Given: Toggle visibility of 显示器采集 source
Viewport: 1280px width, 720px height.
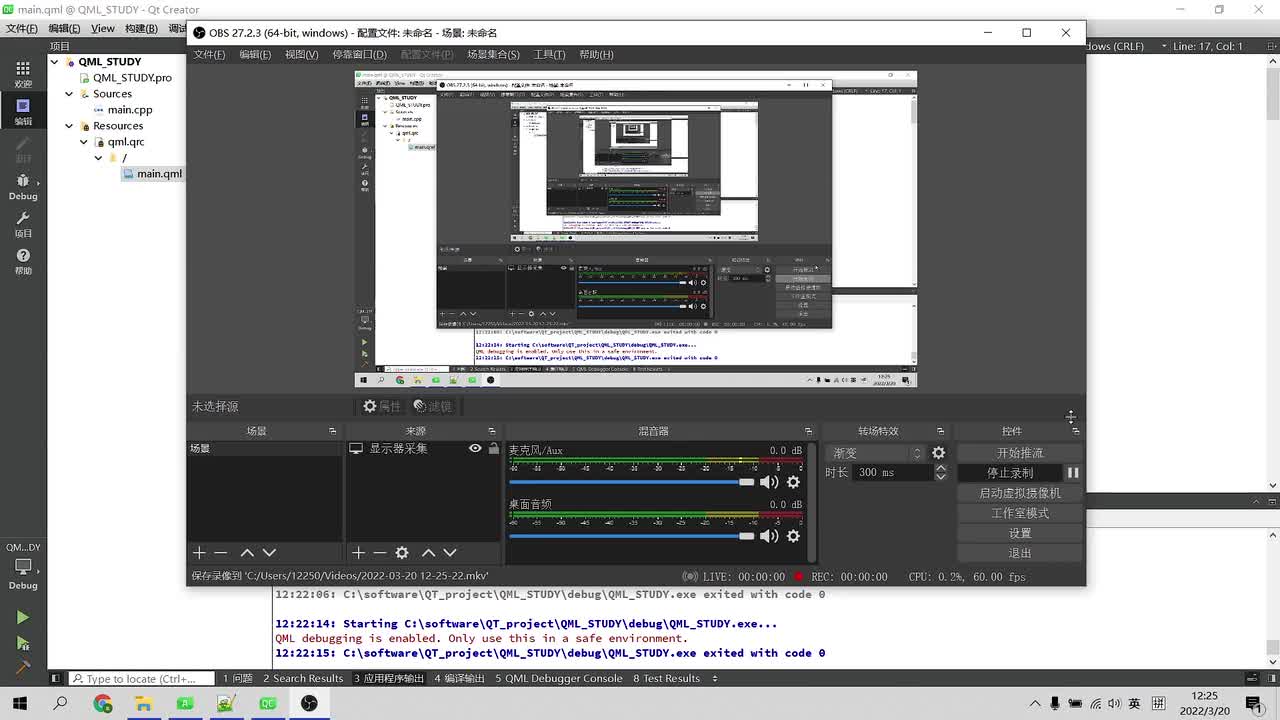Looking at the screenshot, I should (475, 449).
